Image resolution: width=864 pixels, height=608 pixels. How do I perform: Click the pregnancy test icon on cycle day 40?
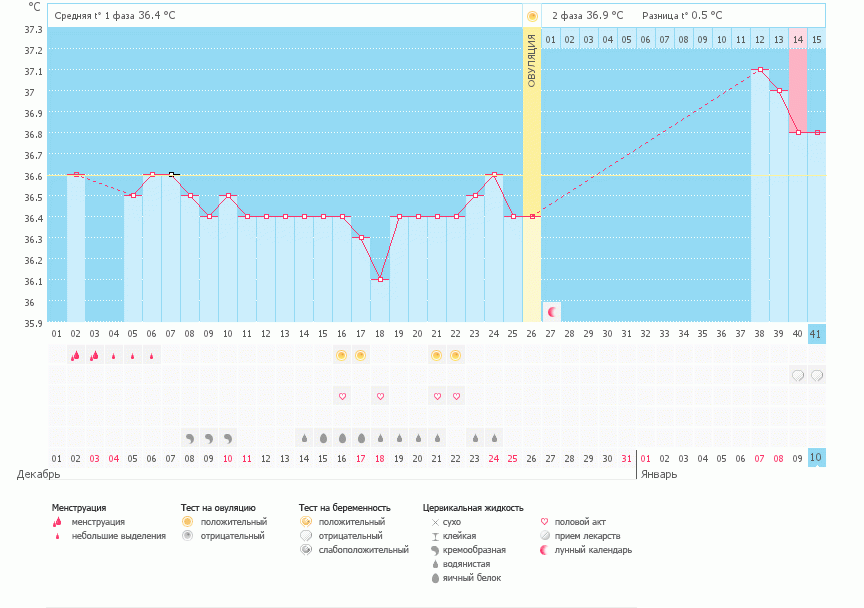(798, 375)
